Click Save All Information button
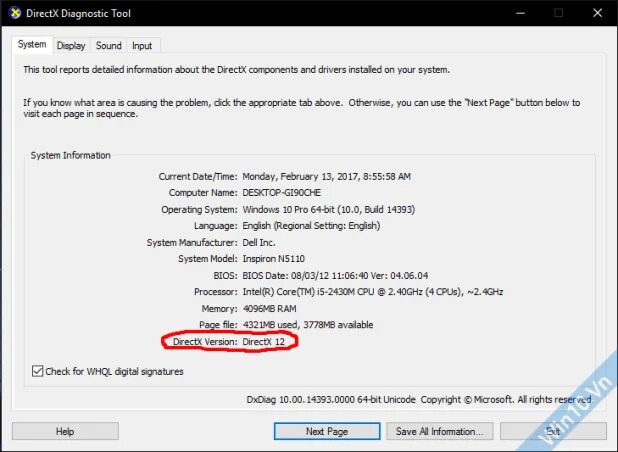Screen dimensions: 618x452 click(439, 431)
